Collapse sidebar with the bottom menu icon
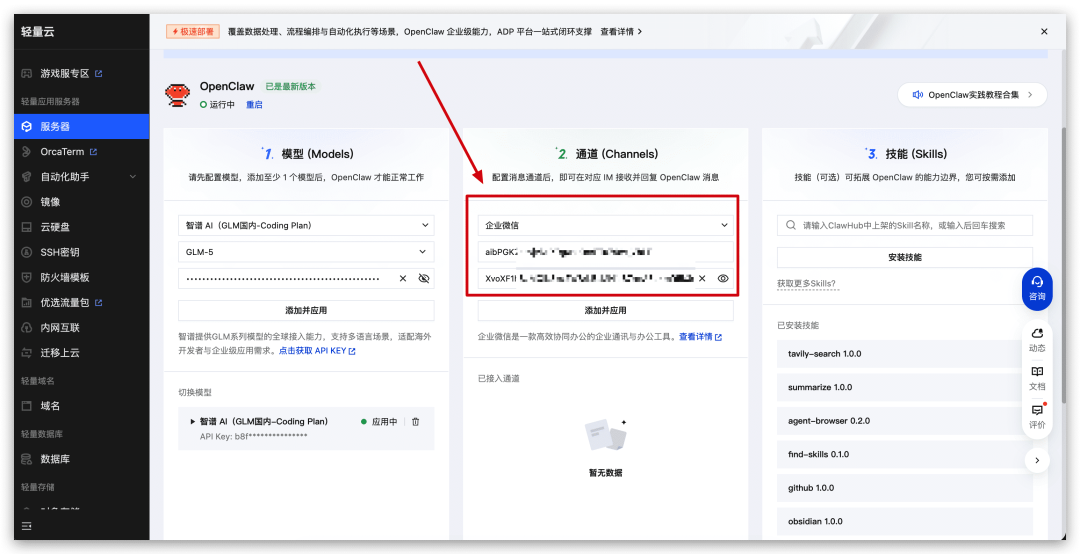 coord(27,526)
